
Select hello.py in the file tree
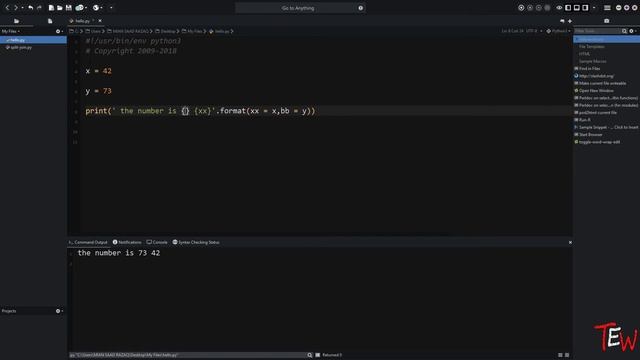[33, 40]
